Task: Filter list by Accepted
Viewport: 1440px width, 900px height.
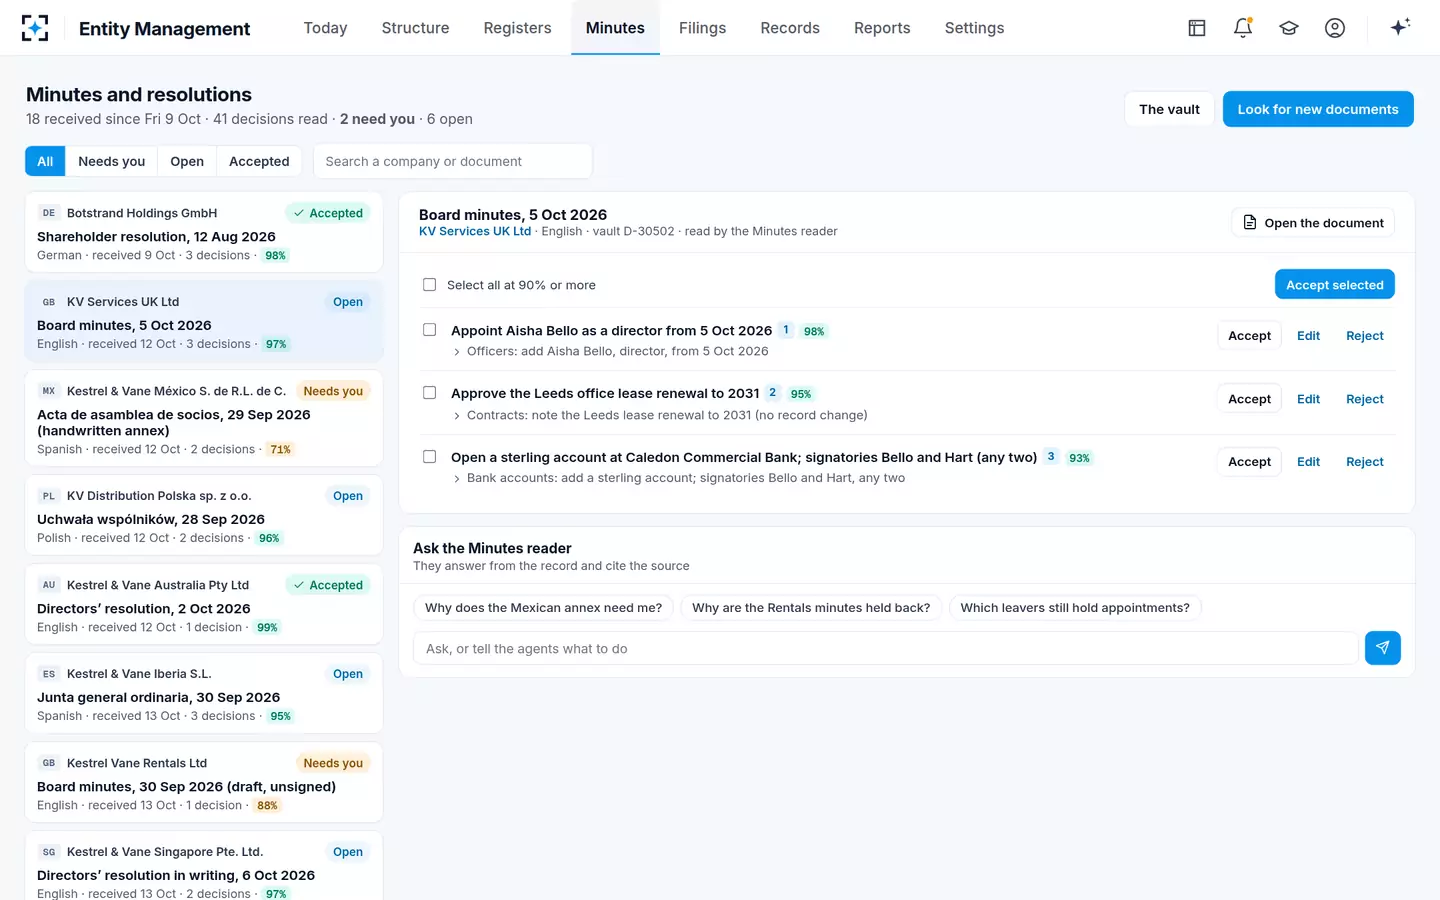Action: click(x=259, y=161)
